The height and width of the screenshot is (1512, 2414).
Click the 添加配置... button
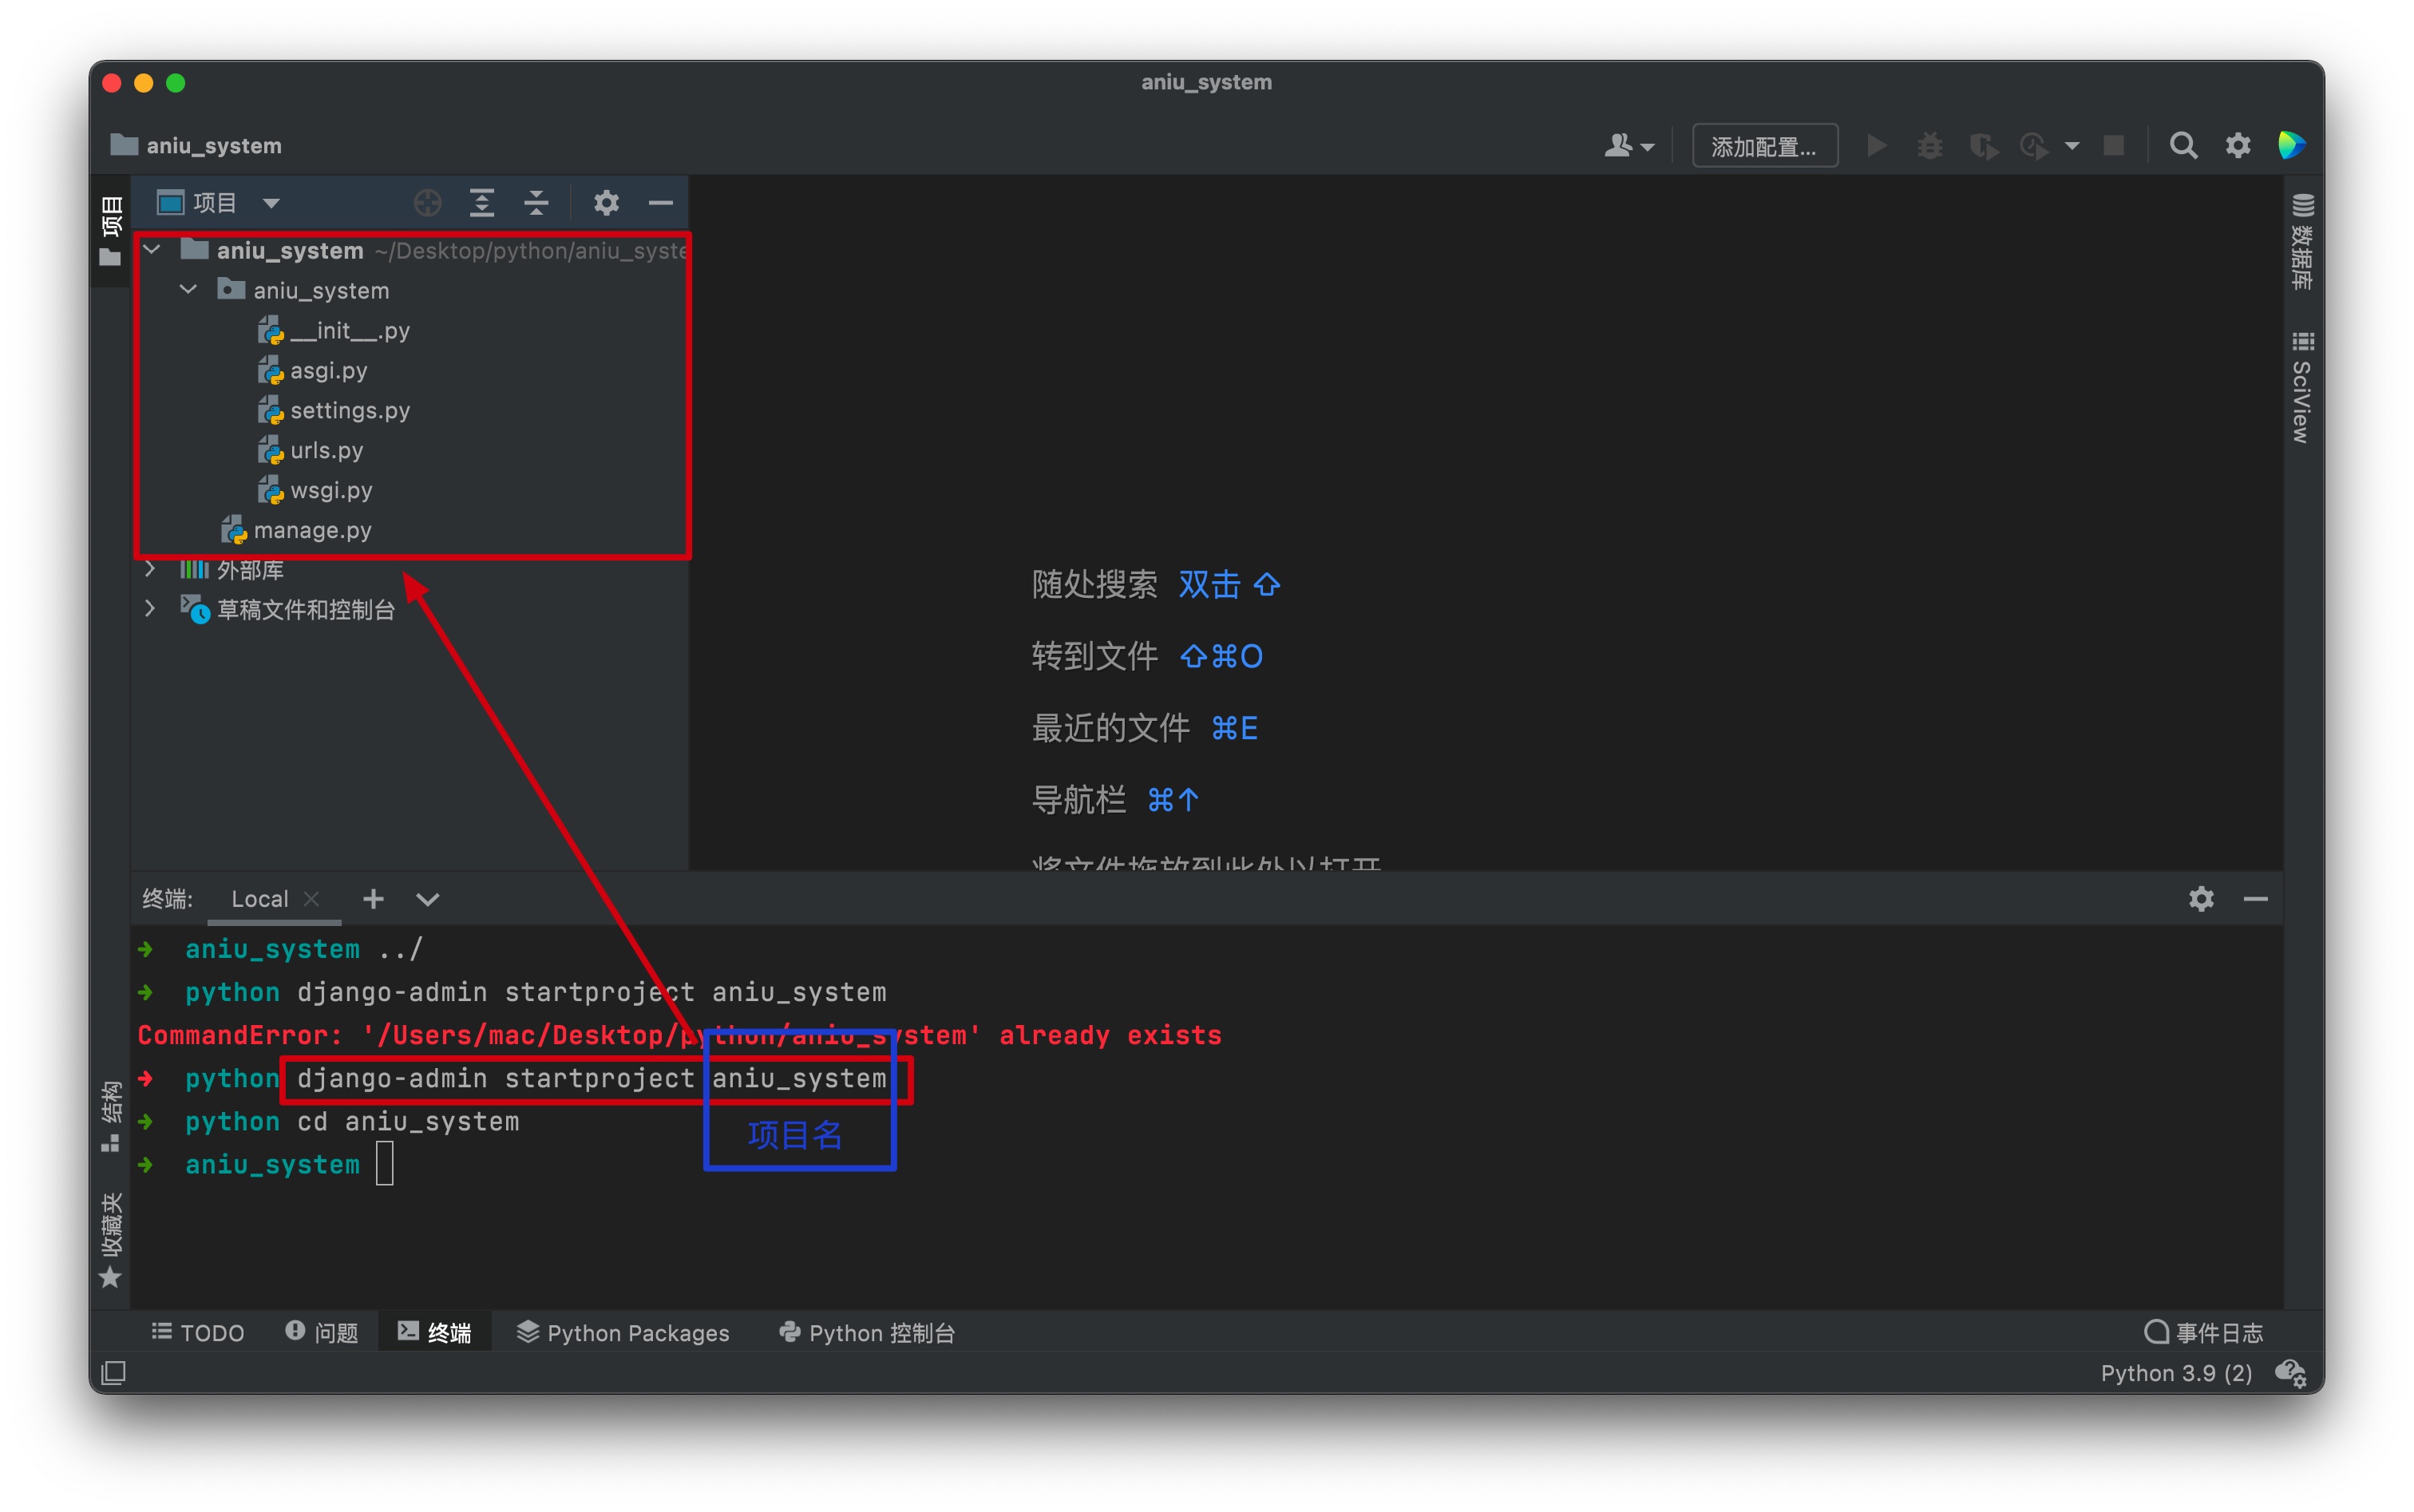click(1763, 147)
